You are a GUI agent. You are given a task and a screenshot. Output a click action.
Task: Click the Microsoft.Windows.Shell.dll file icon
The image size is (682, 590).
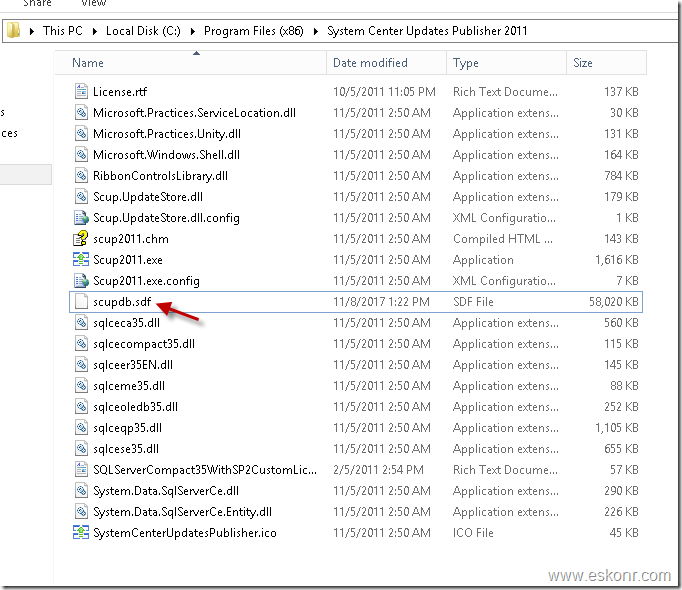81,154
